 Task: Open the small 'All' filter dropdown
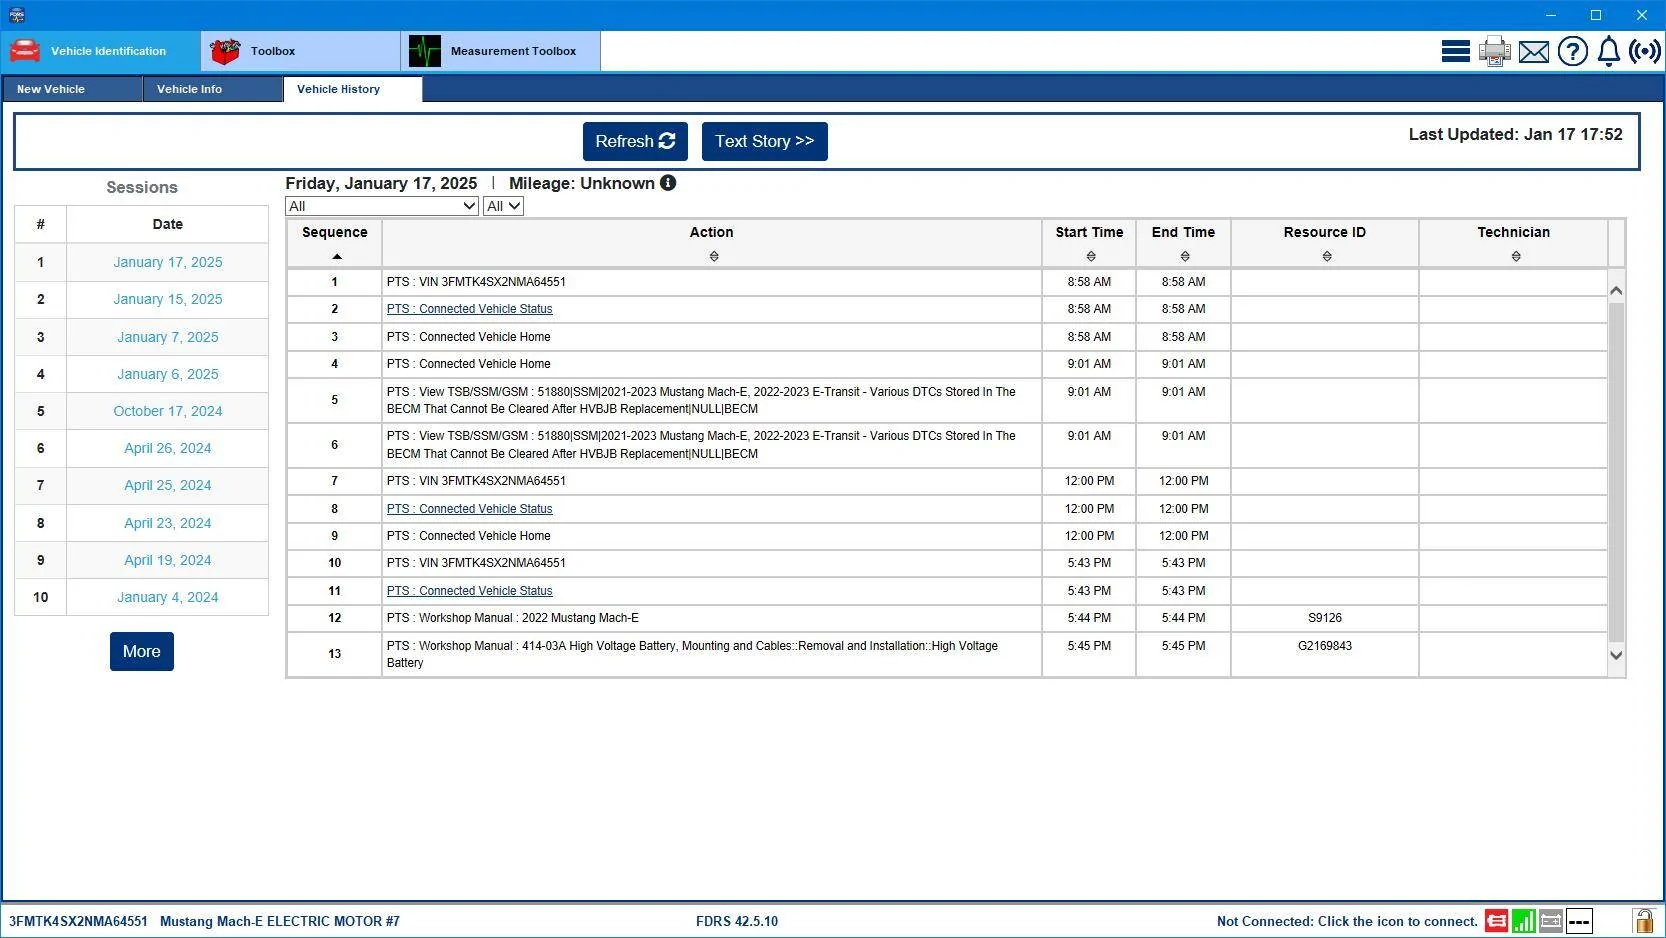tap(503, 206)
